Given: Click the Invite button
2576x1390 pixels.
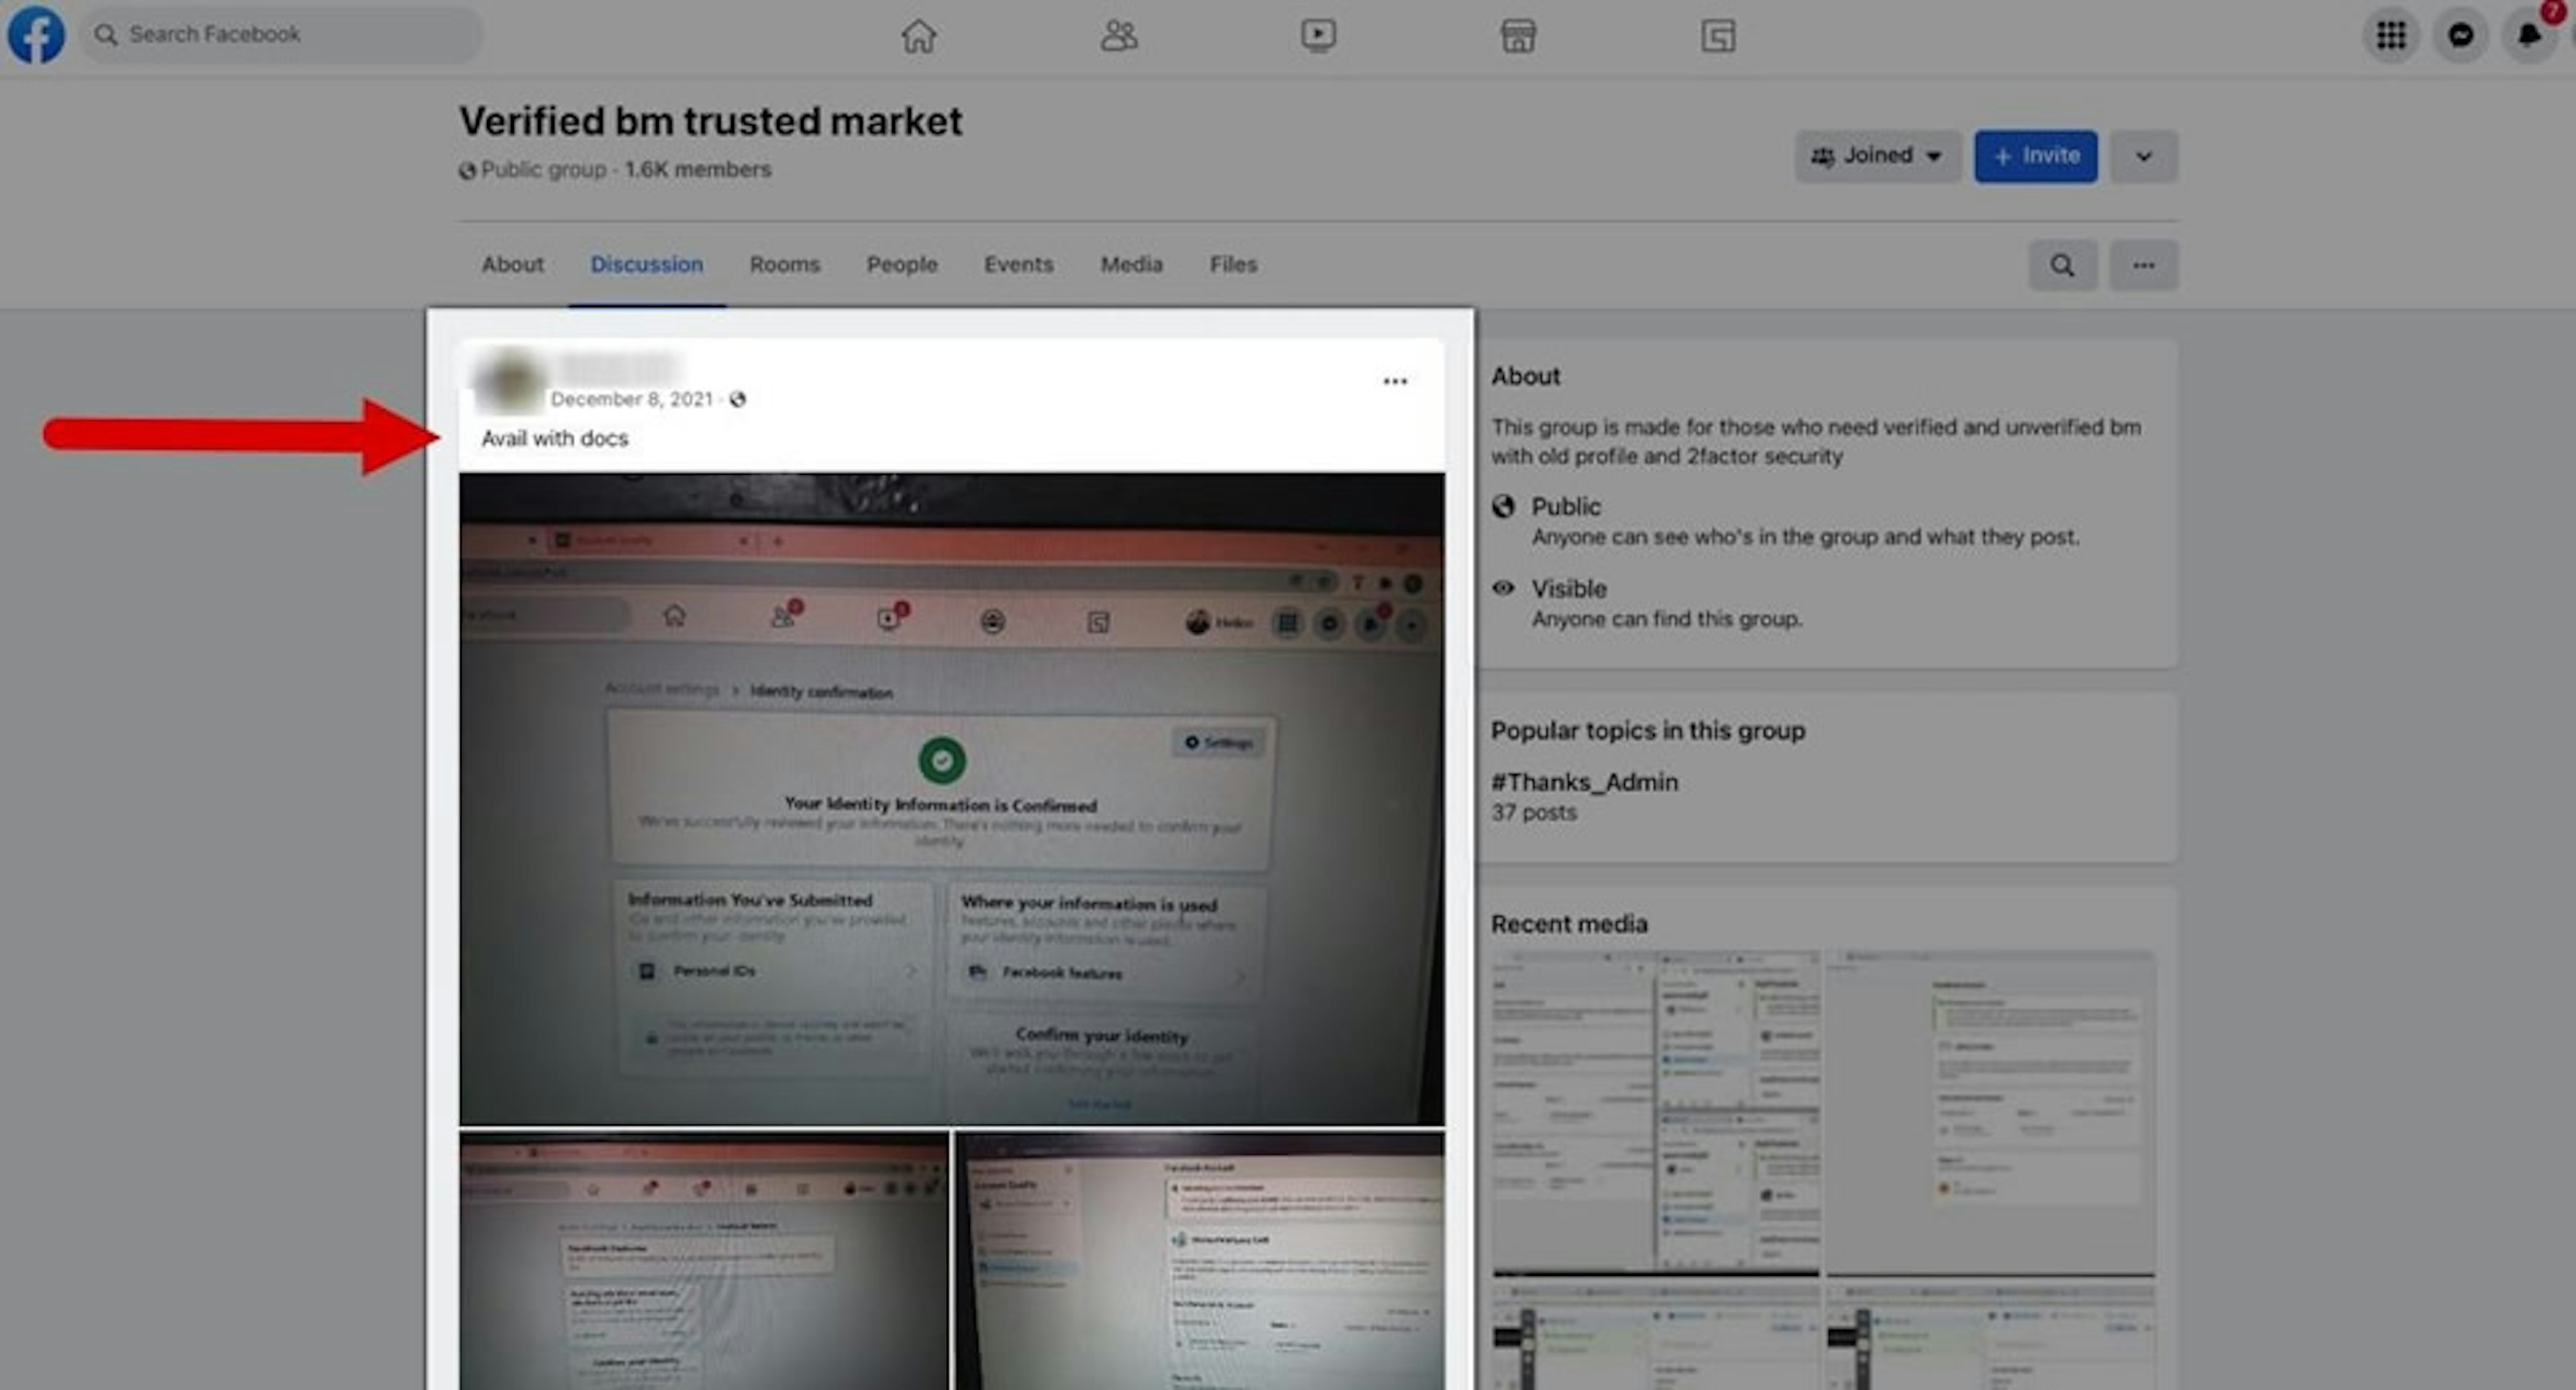Looking at the screenshot, I should coord(2036,156).
